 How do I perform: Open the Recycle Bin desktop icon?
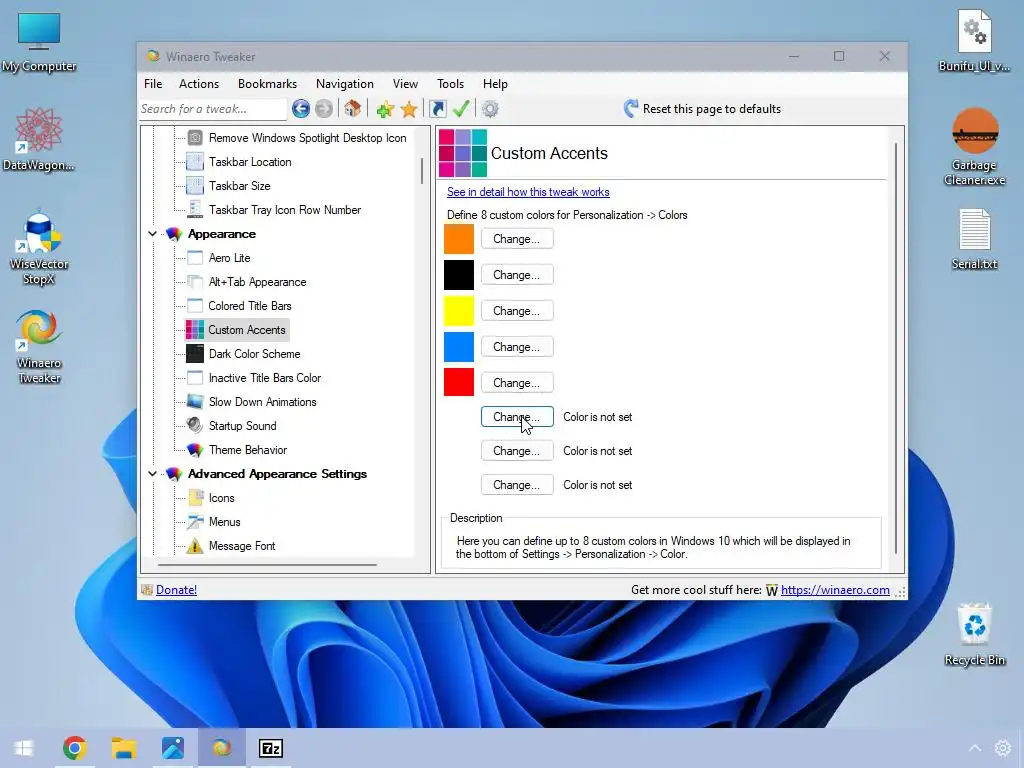974,635
